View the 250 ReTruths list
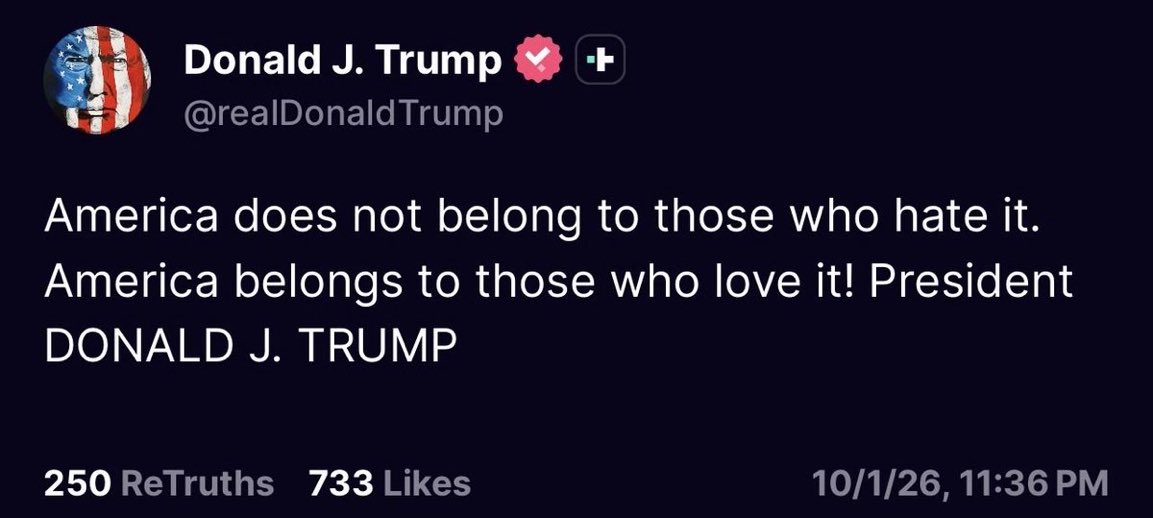This screenshot has height=518, width=1153. point(159,483)
